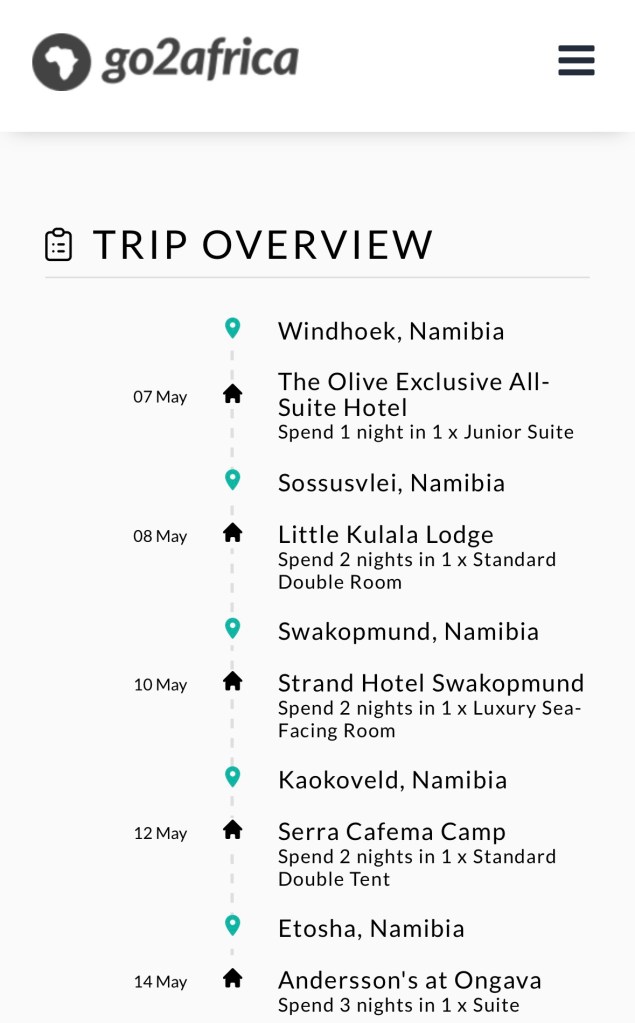Open The Olive Exclusive All-Suite Hotel

pos(414,395)
